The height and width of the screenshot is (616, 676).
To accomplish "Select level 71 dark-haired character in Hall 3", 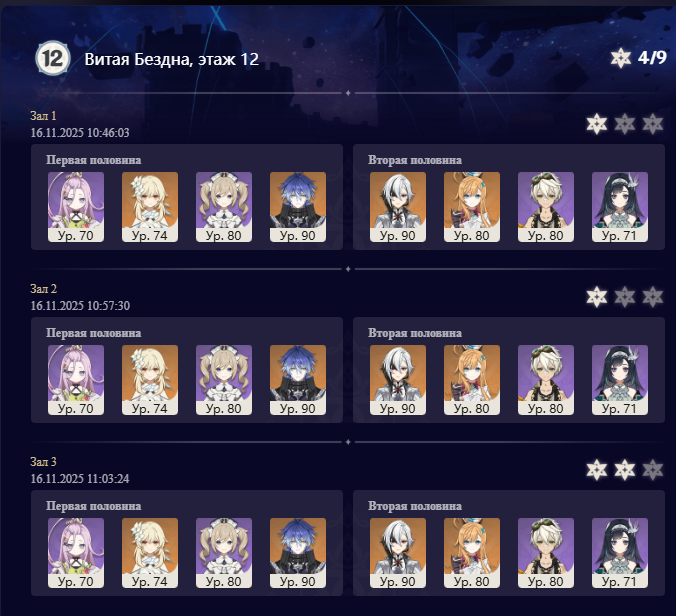I will coord(620,553).
